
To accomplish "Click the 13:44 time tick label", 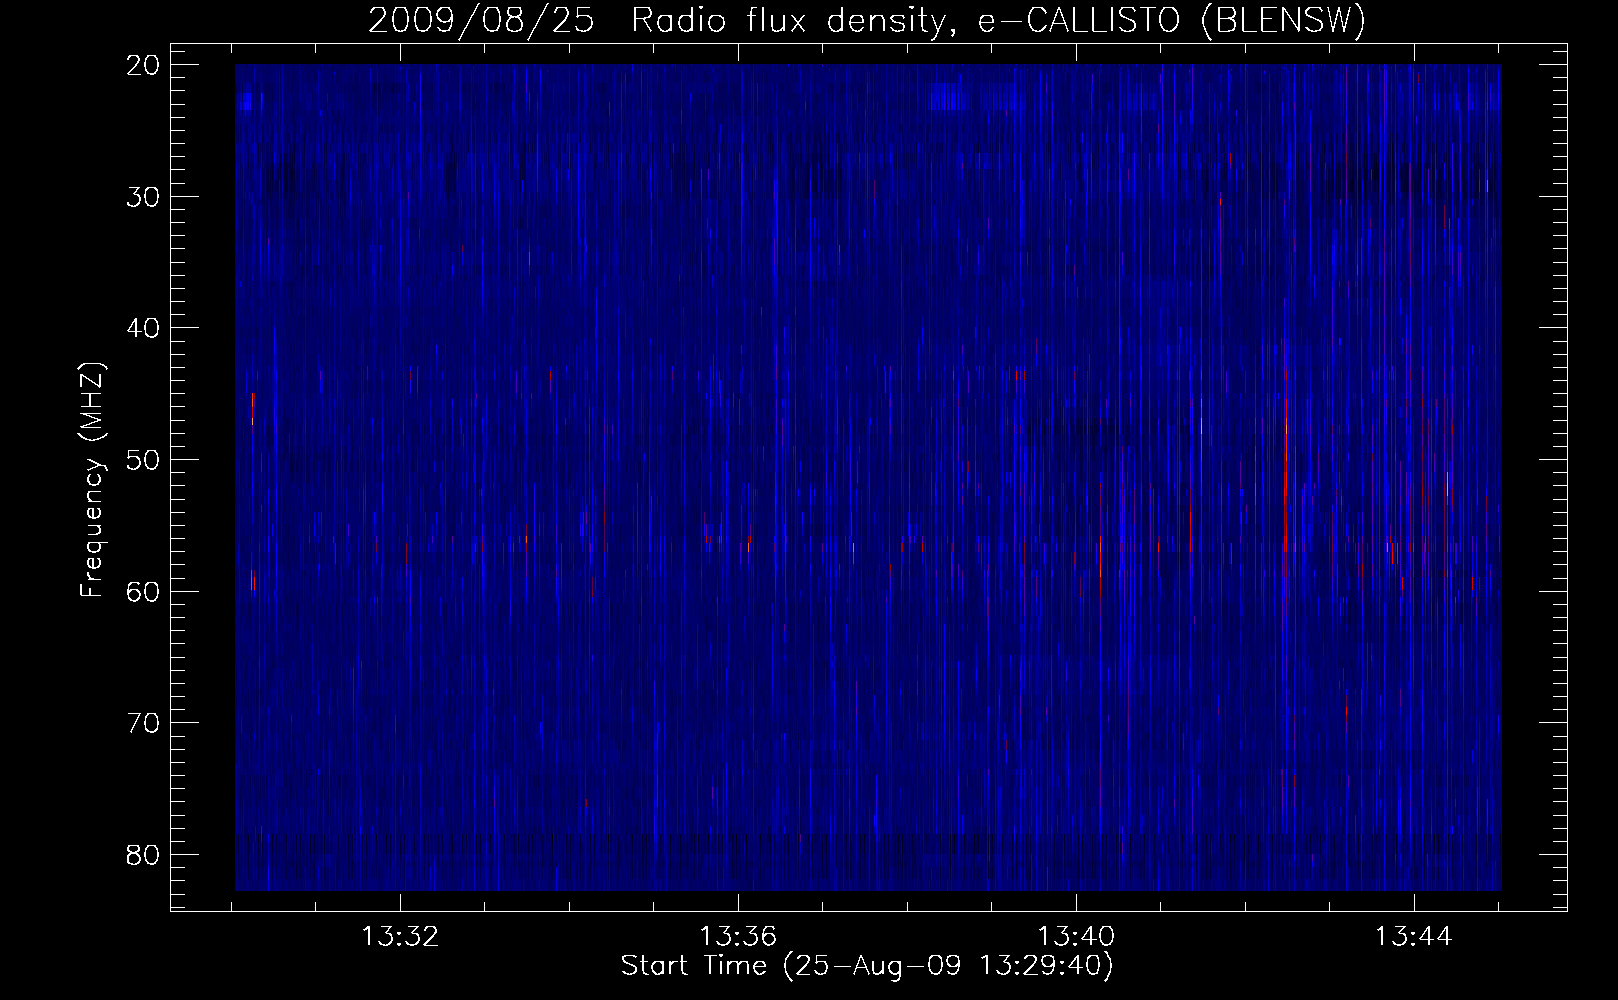I will coord(1414,937).
